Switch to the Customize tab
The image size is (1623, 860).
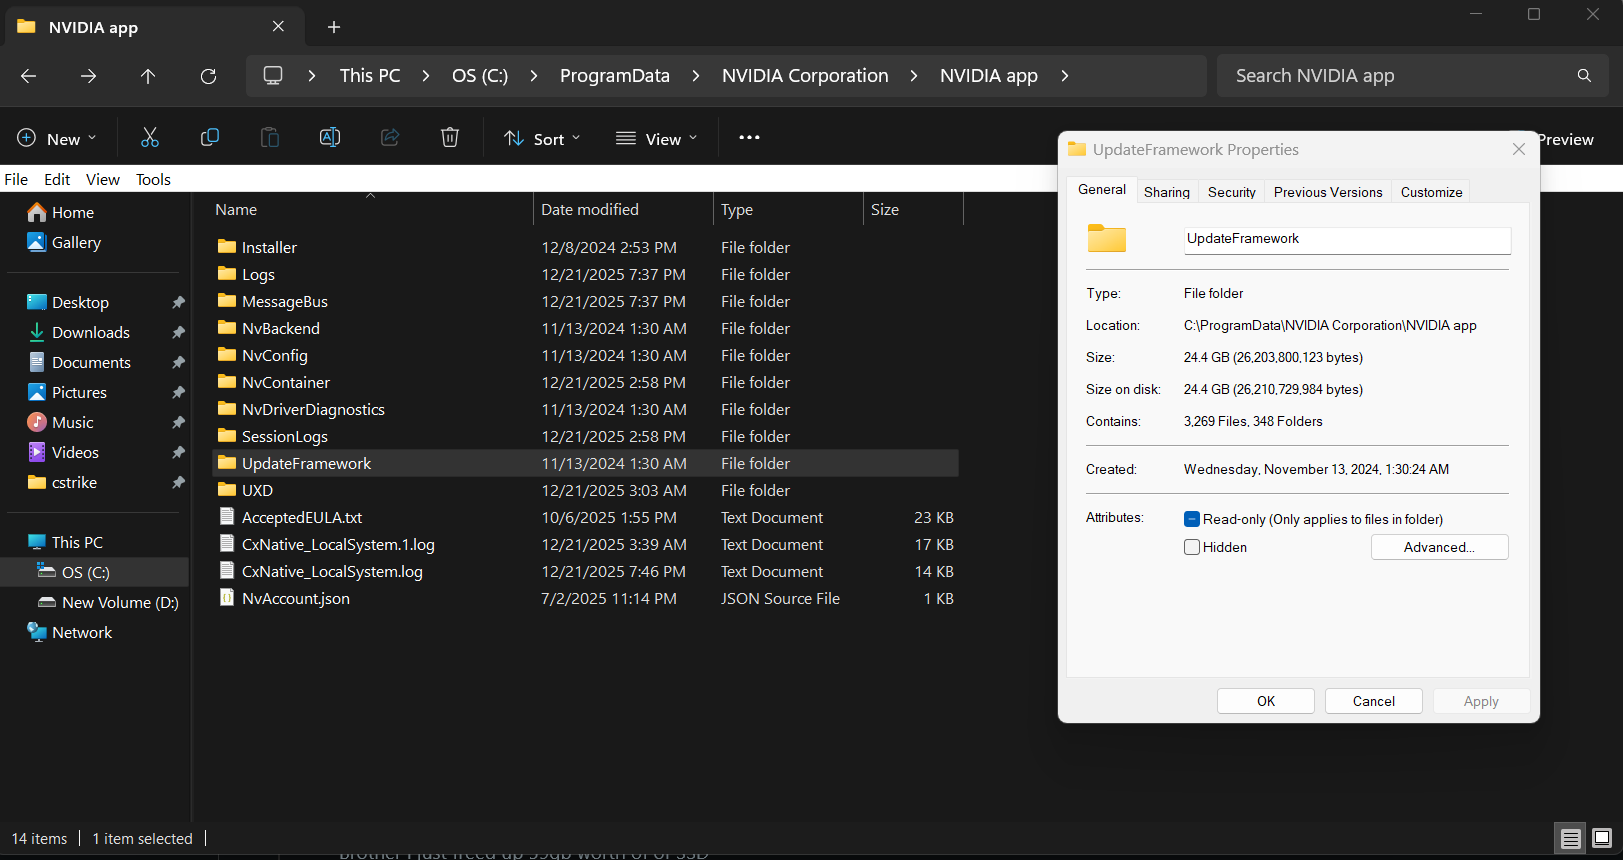point(1432,192)
